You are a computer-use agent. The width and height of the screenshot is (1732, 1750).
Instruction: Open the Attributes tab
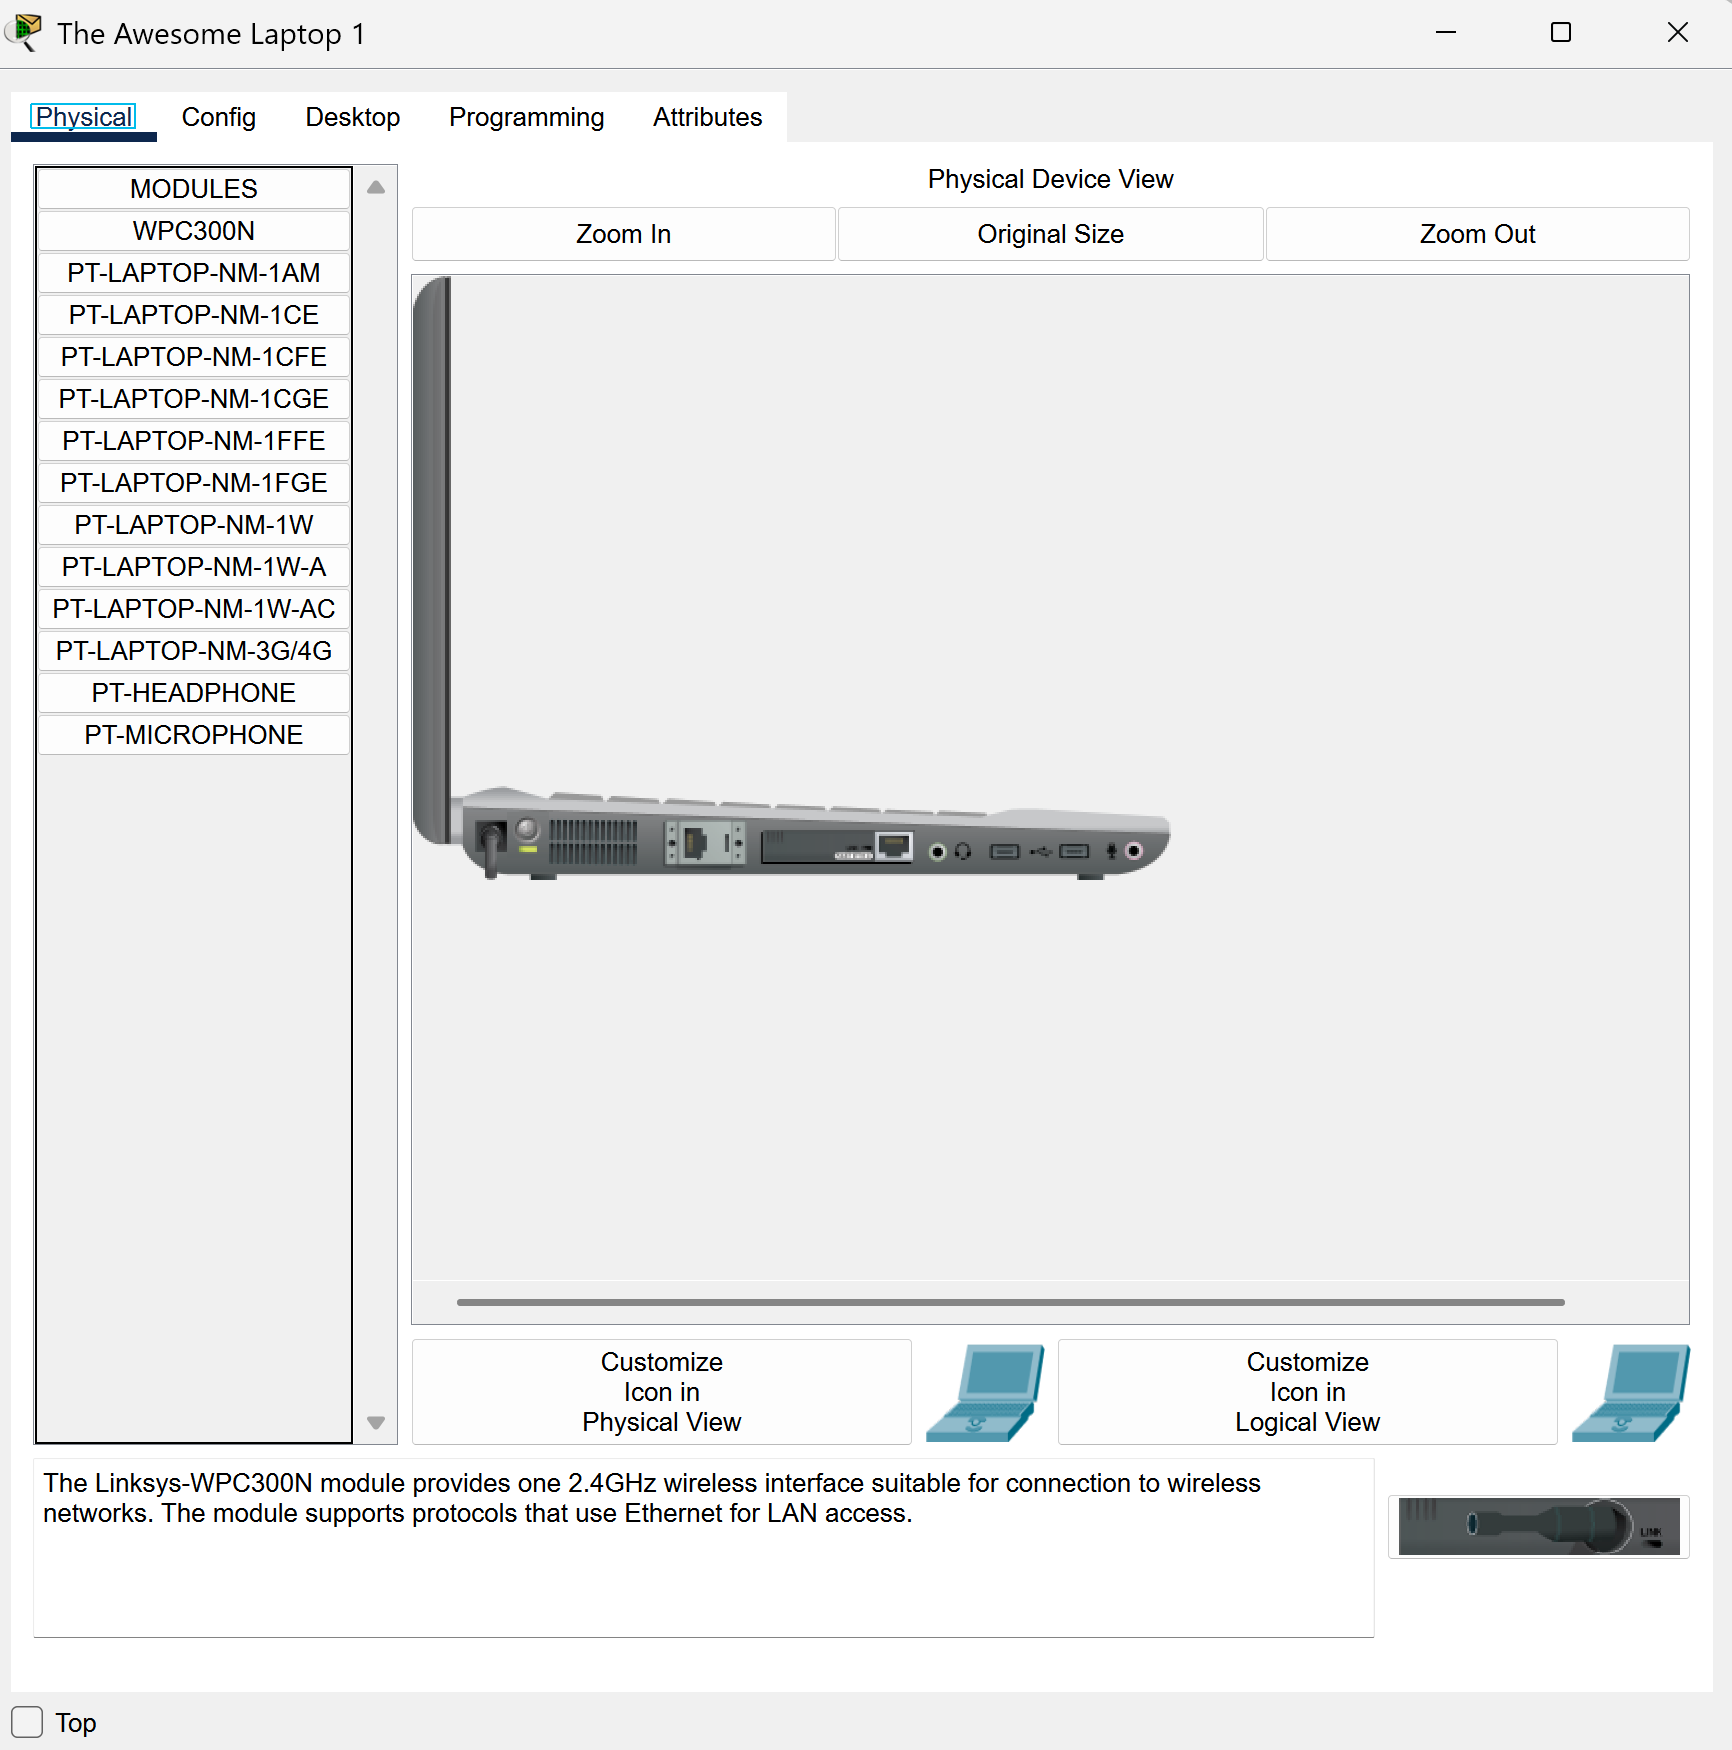point(708,117)
